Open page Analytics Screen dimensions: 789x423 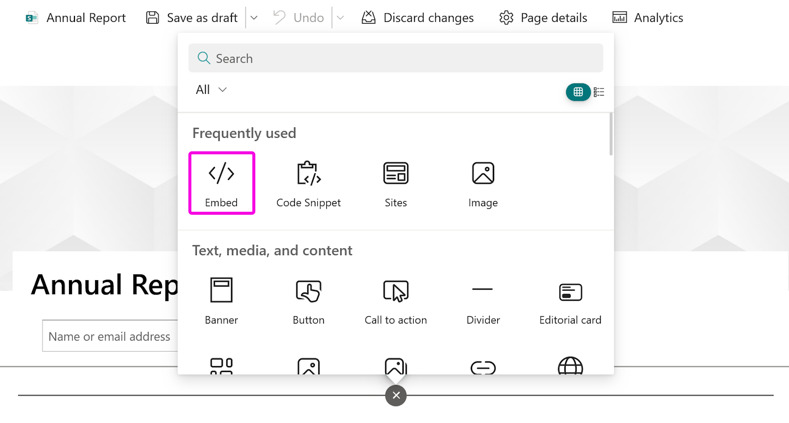pyautogui.click(x=648, y=18)
